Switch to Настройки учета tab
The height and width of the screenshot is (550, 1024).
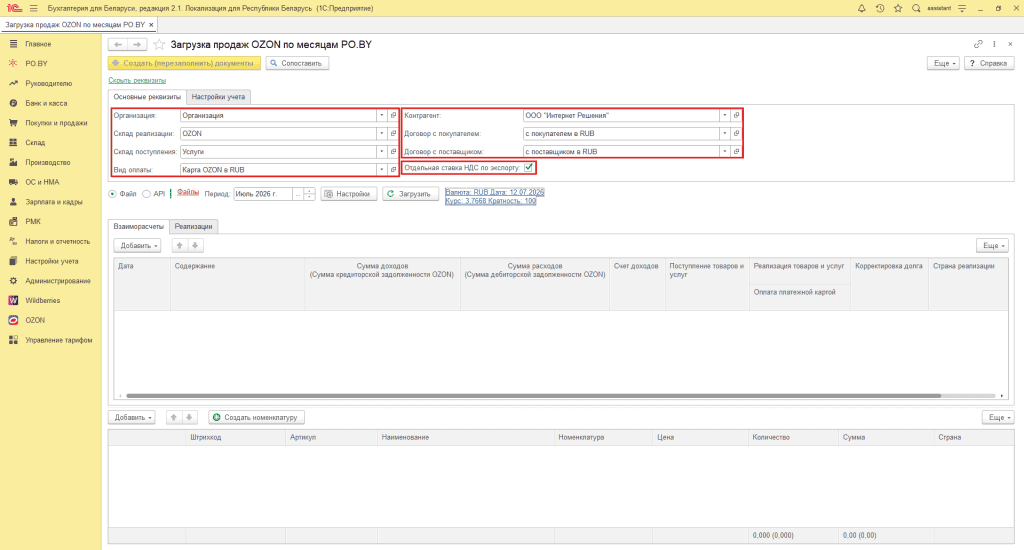tap(218, 97)
